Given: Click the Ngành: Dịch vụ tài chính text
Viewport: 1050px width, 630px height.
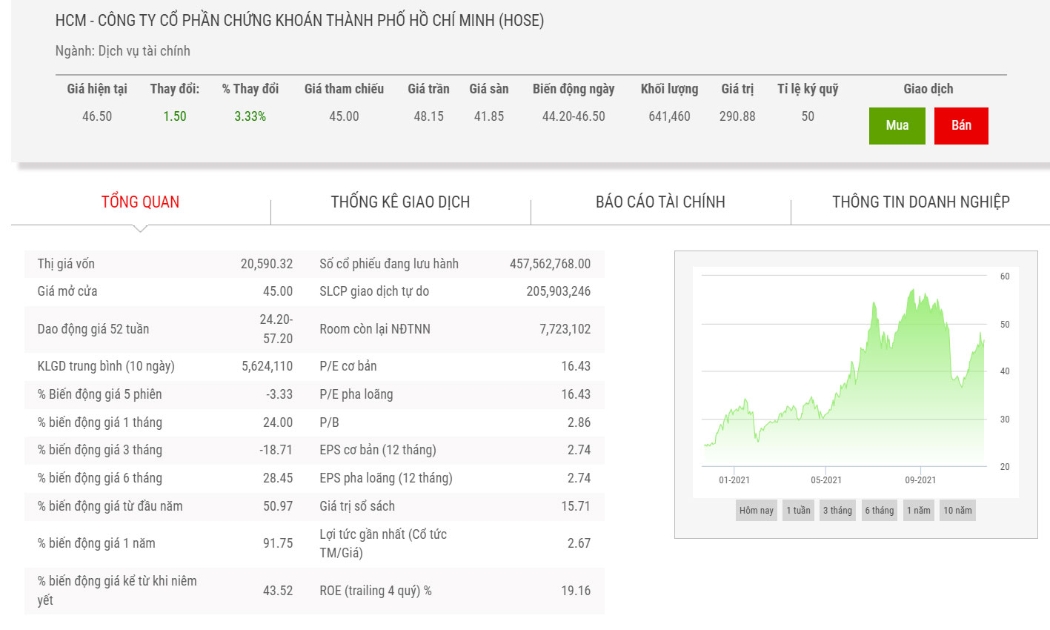Looking at the screenshot, I should pyautogui.click(x=123, y=51).
